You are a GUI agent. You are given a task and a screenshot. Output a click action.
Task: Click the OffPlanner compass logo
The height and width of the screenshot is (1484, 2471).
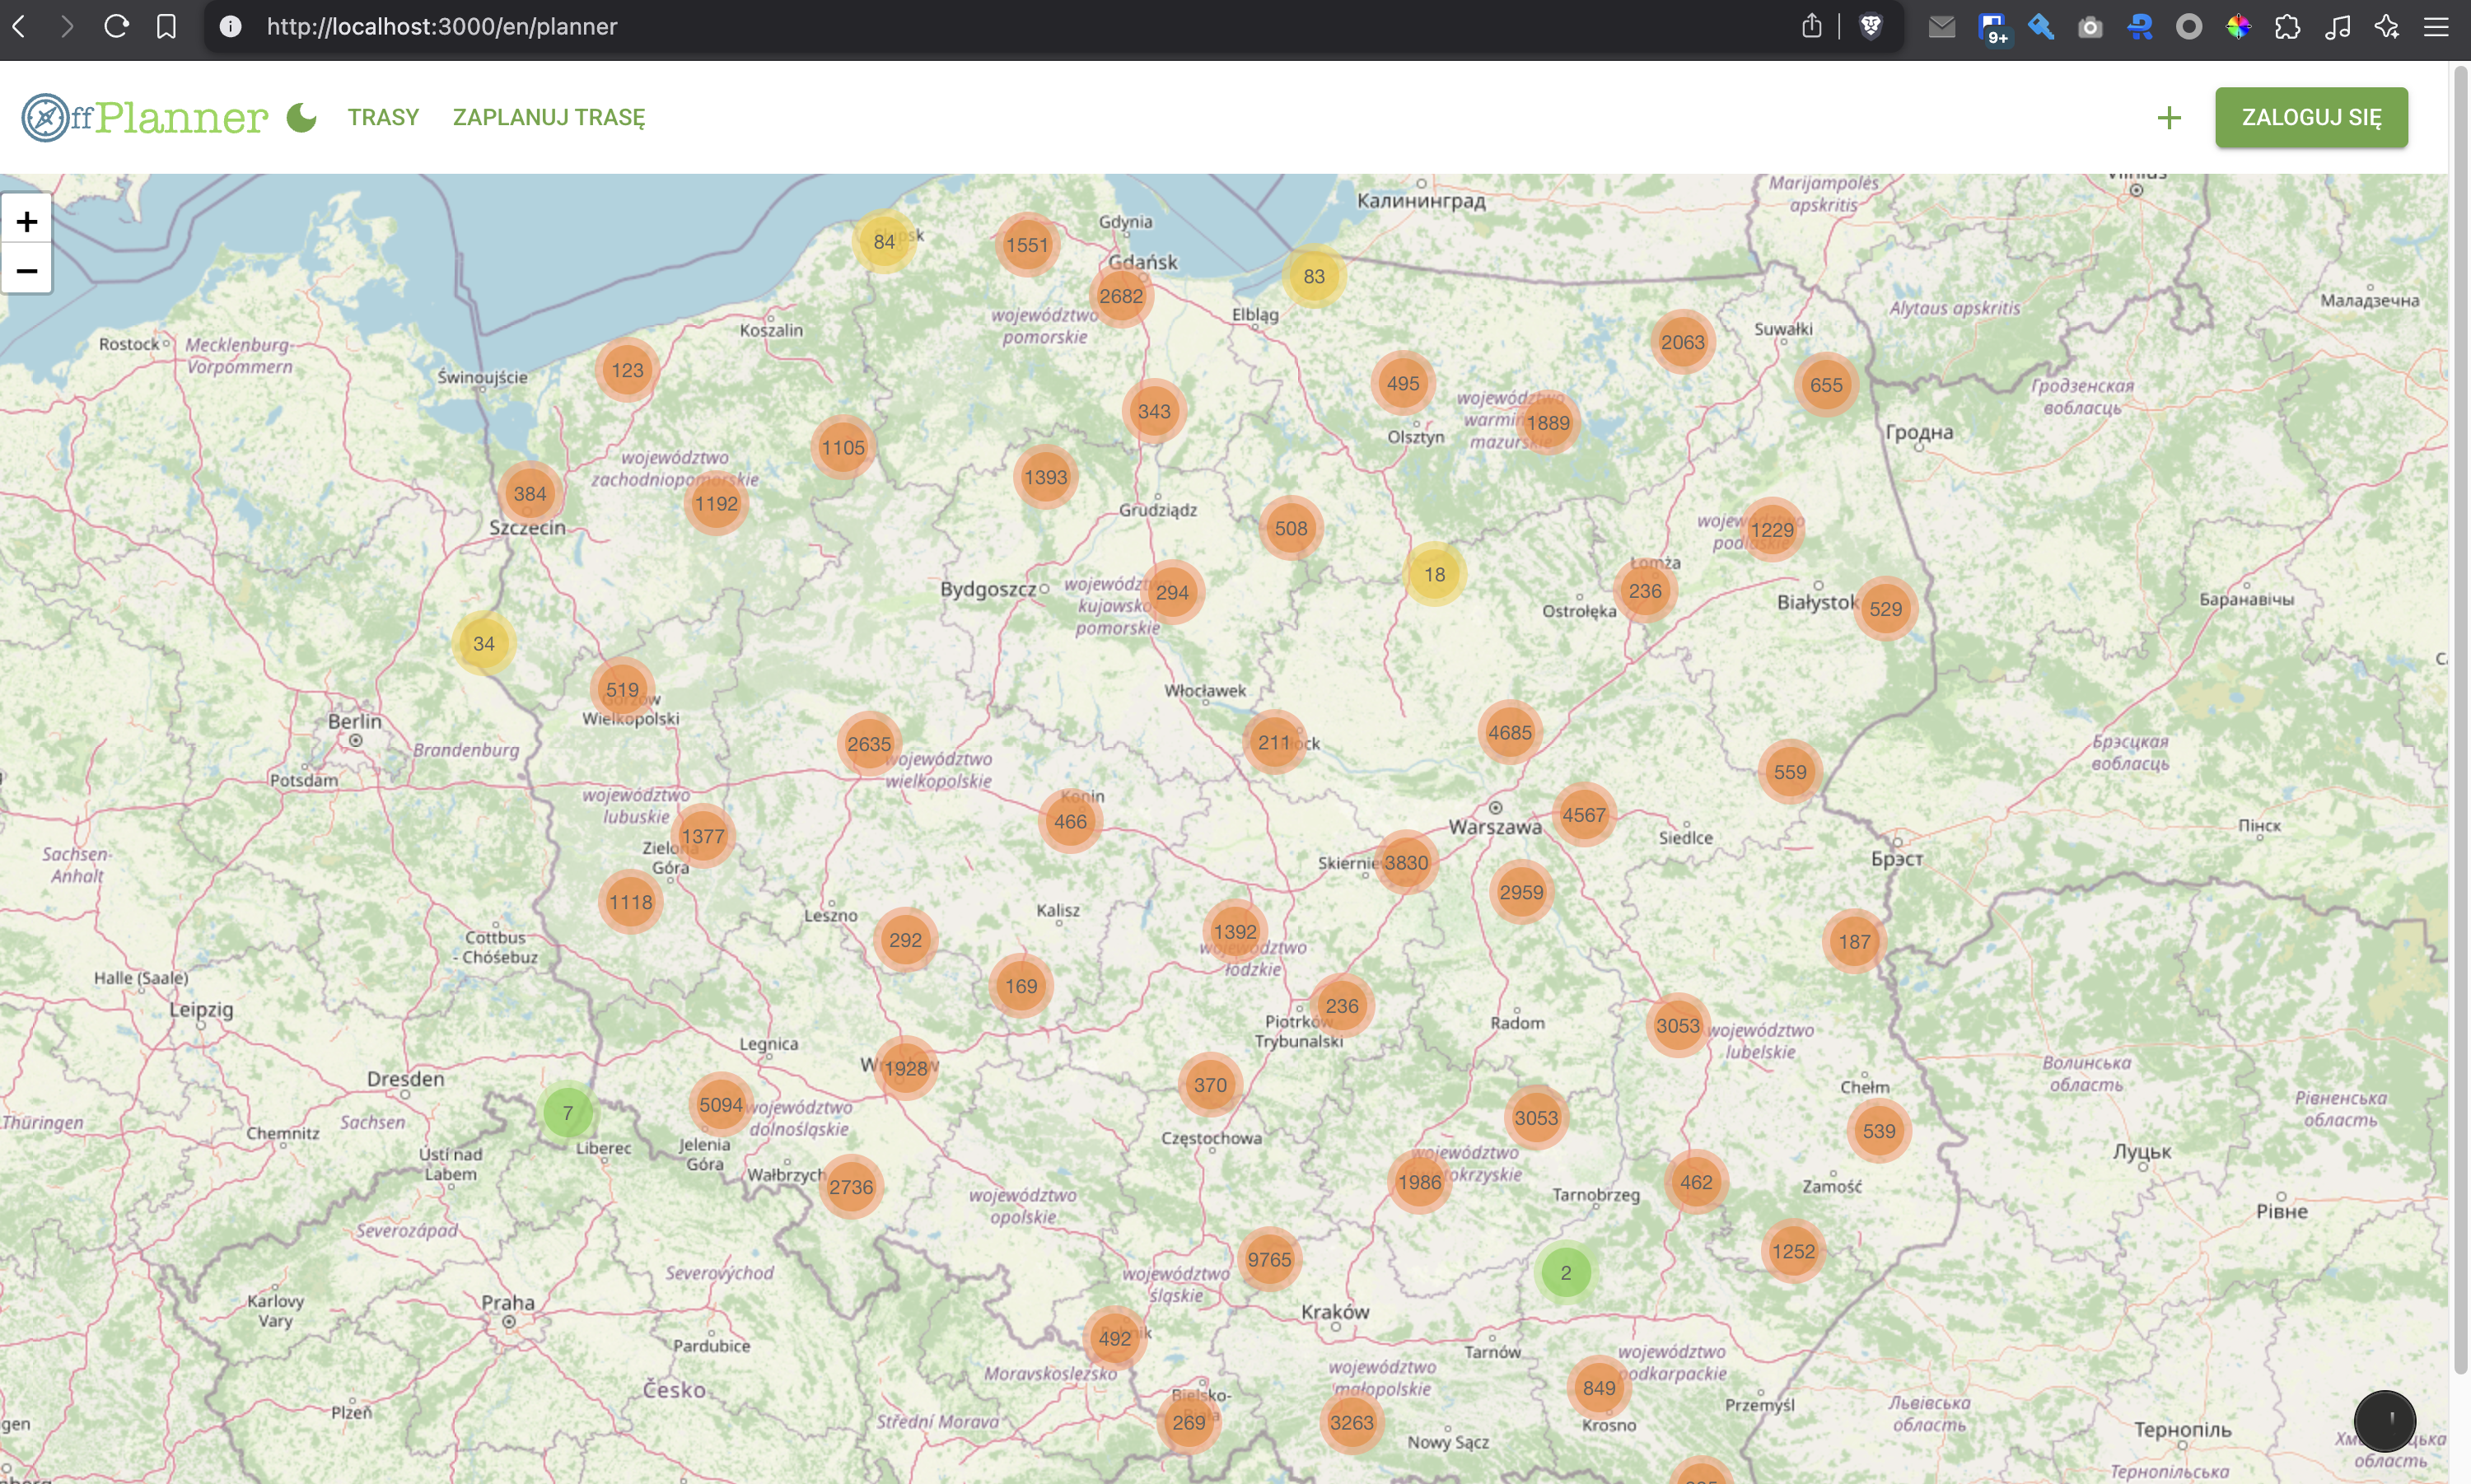pos(45,118)
